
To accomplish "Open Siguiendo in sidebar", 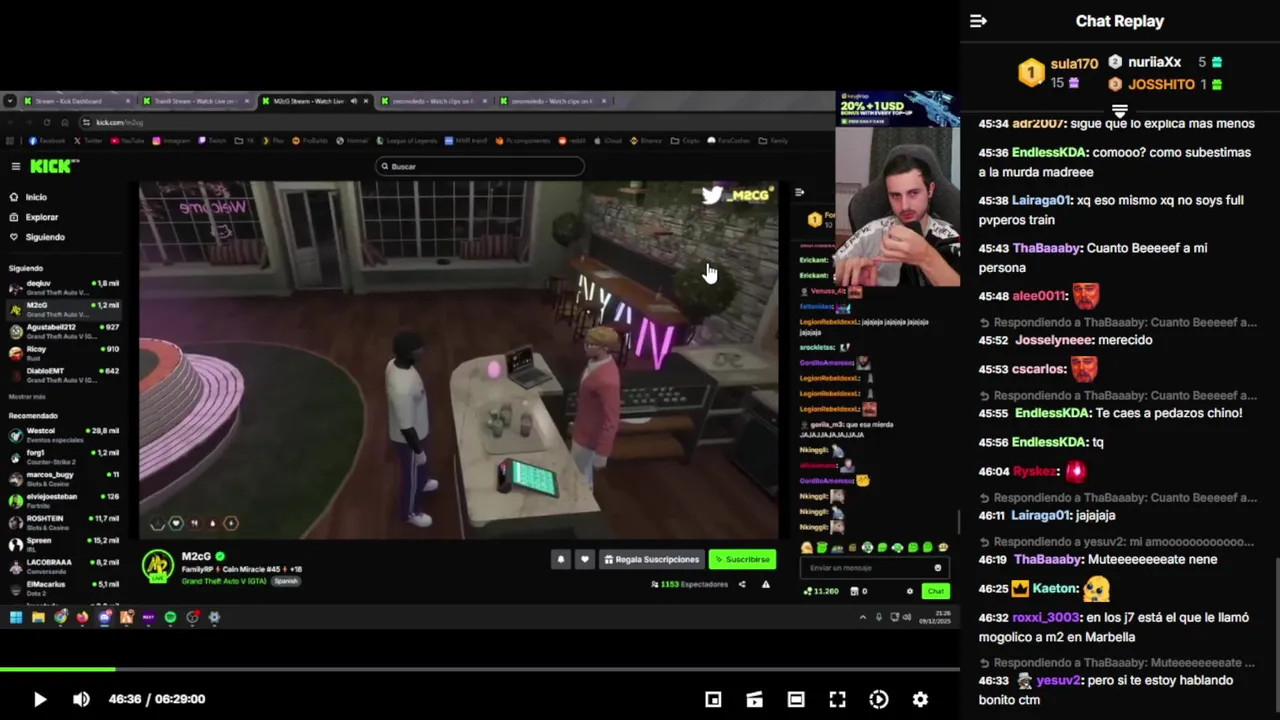I will [45, 237].
